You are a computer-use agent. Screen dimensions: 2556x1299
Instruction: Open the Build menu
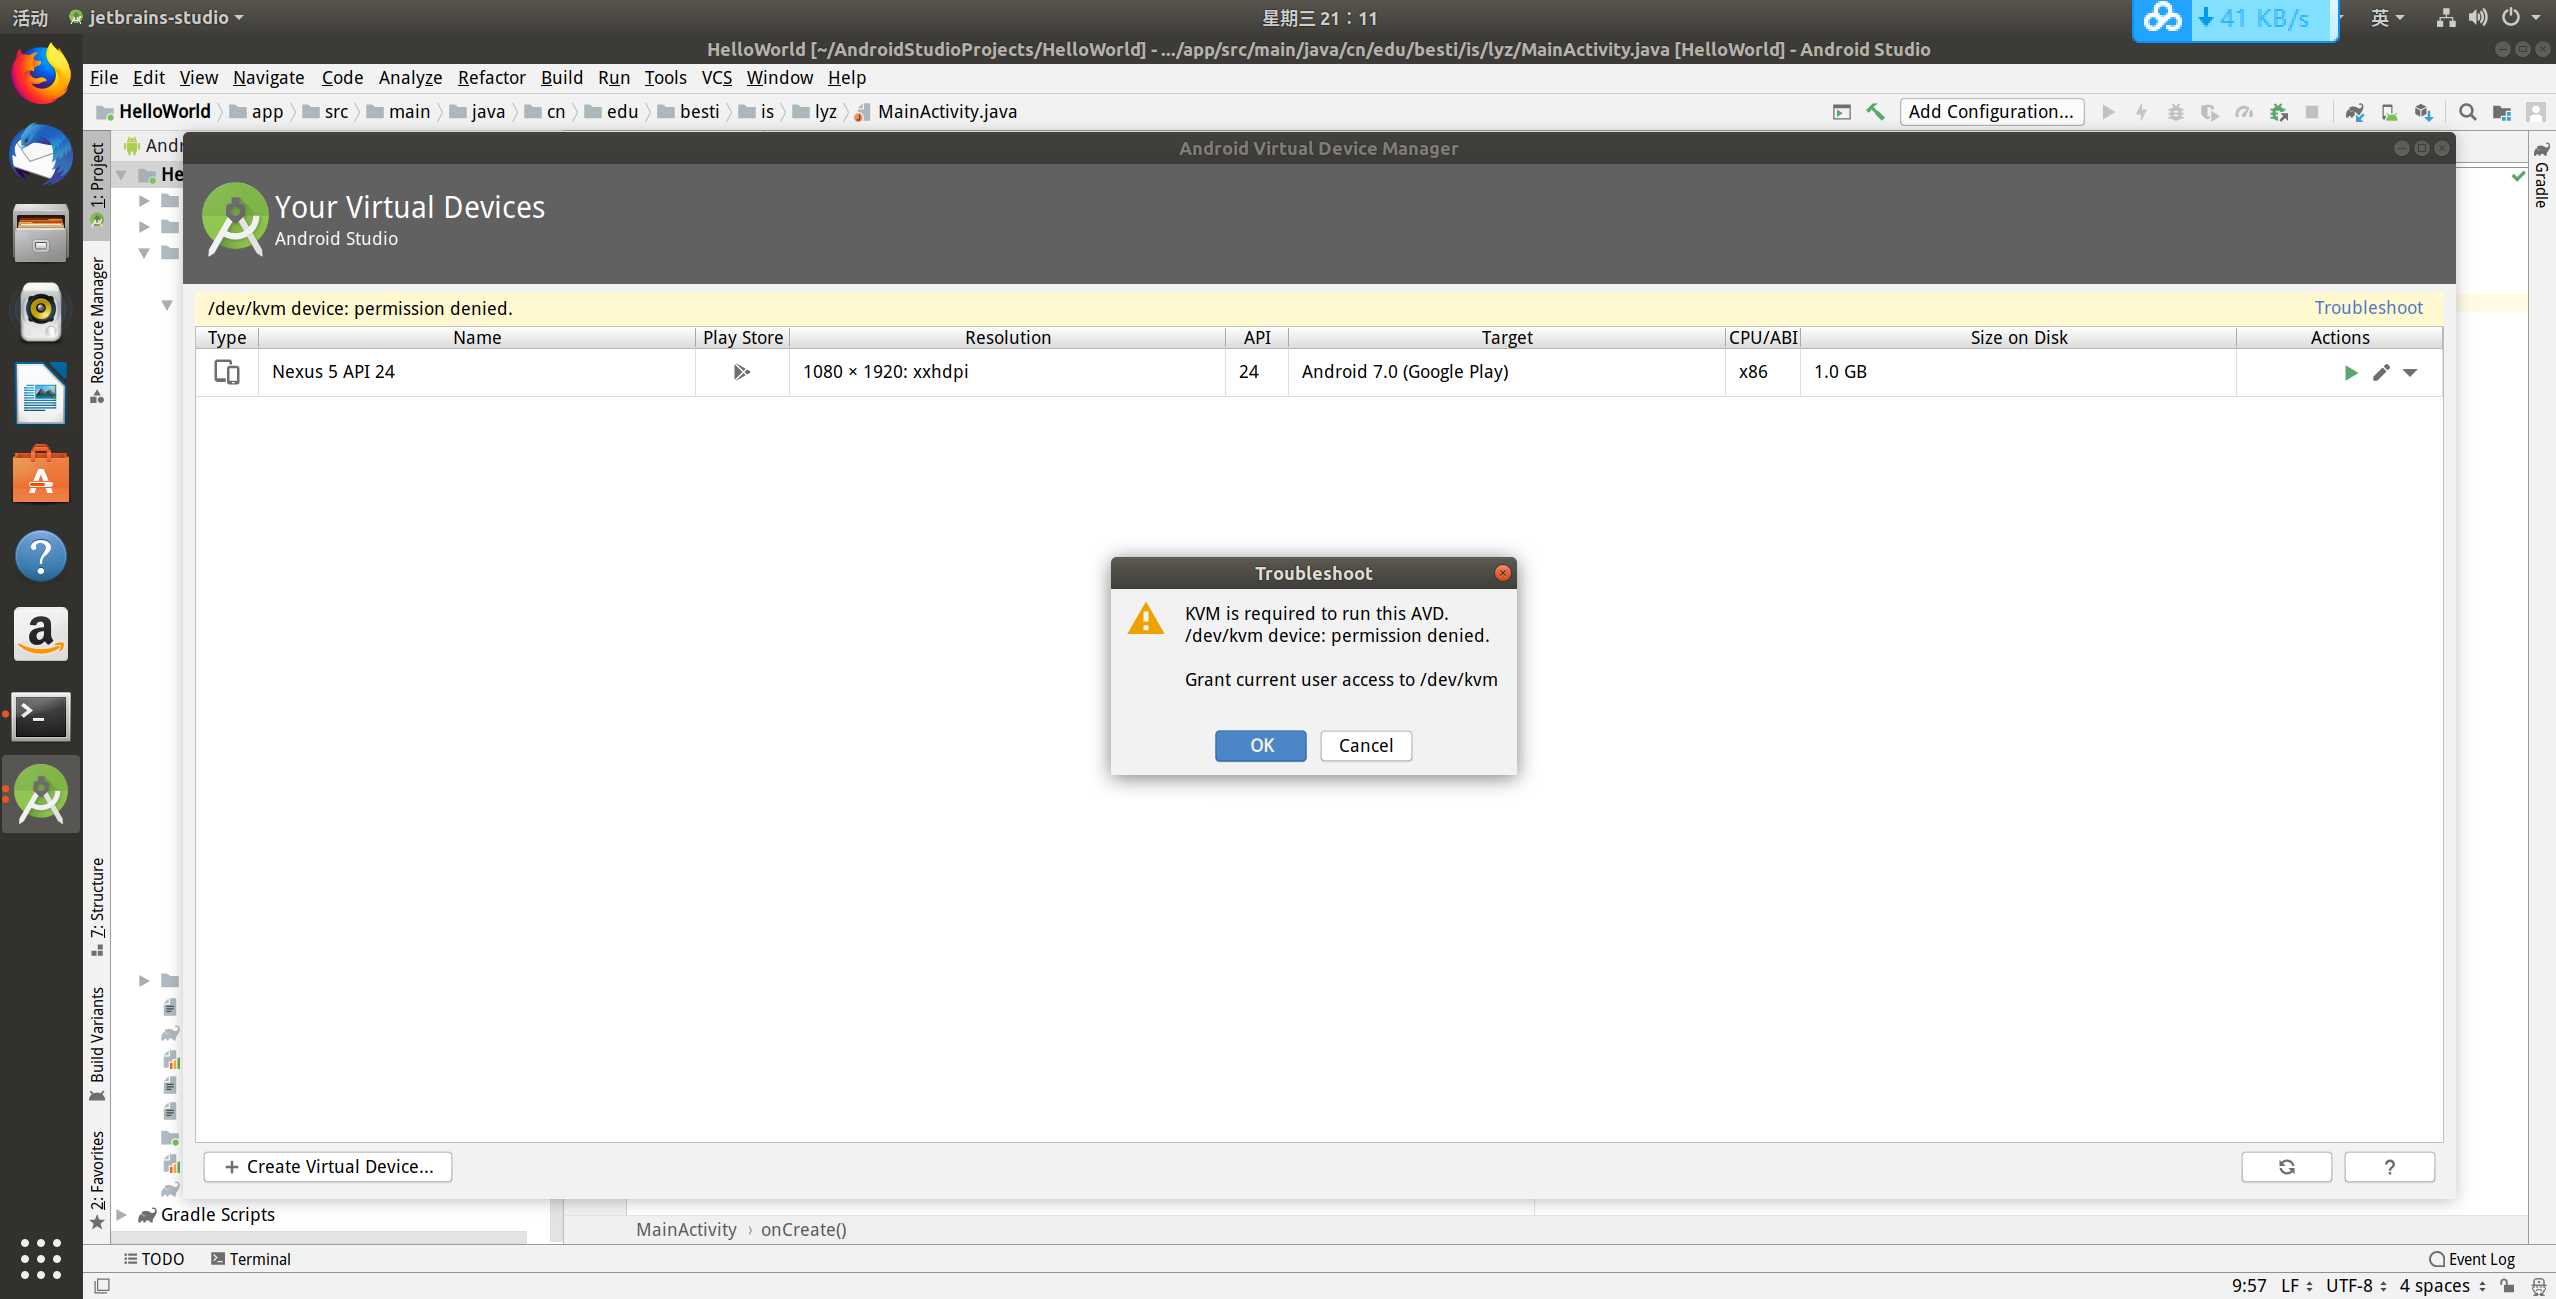point(561,78)
